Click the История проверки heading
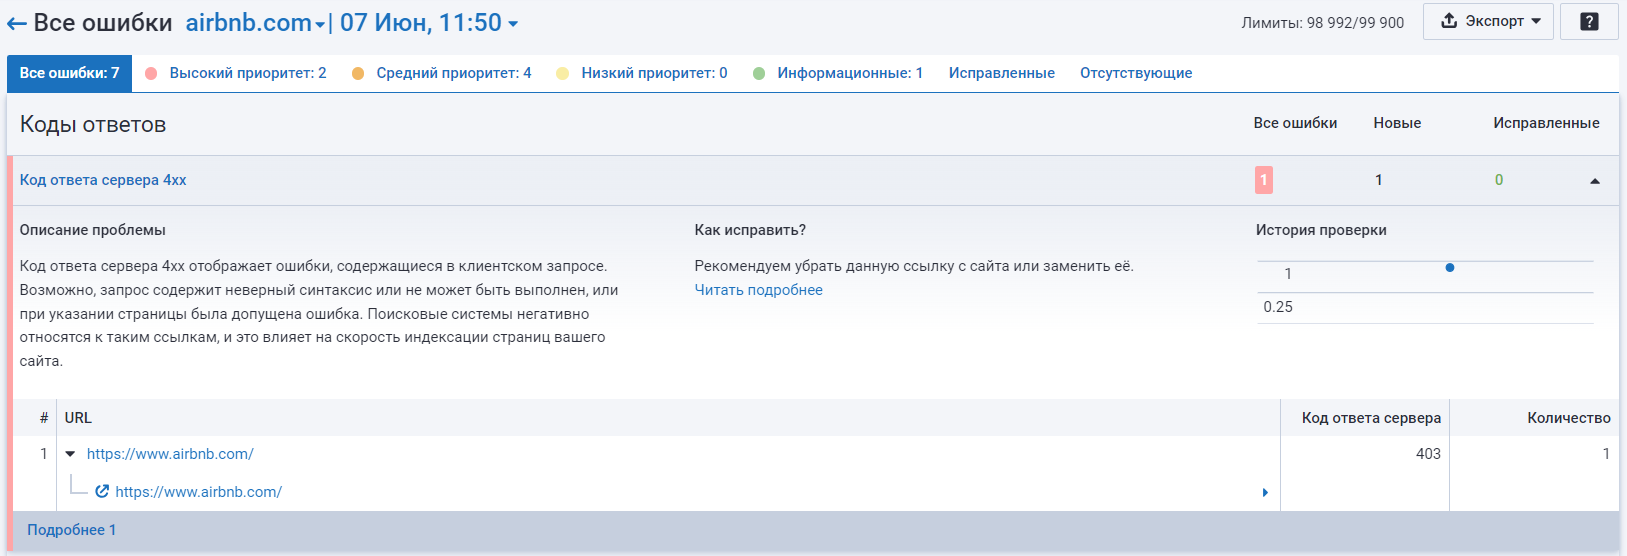1627x556 pixels. pos(1321,230)
